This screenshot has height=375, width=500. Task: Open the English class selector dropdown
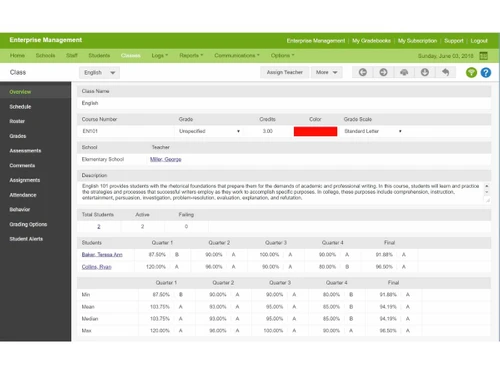tap(99, 72)
